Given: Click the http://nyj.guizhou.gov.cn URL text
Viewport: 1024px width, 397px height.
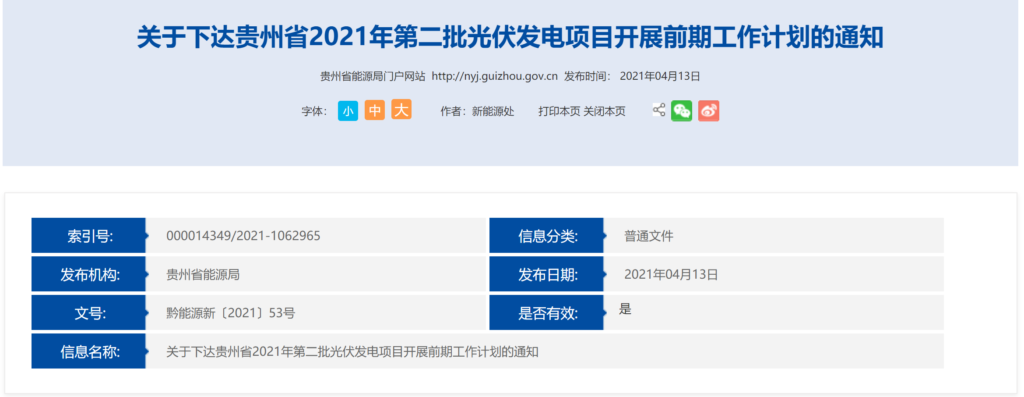Looking at the screenshot, I should pos(495,76).
